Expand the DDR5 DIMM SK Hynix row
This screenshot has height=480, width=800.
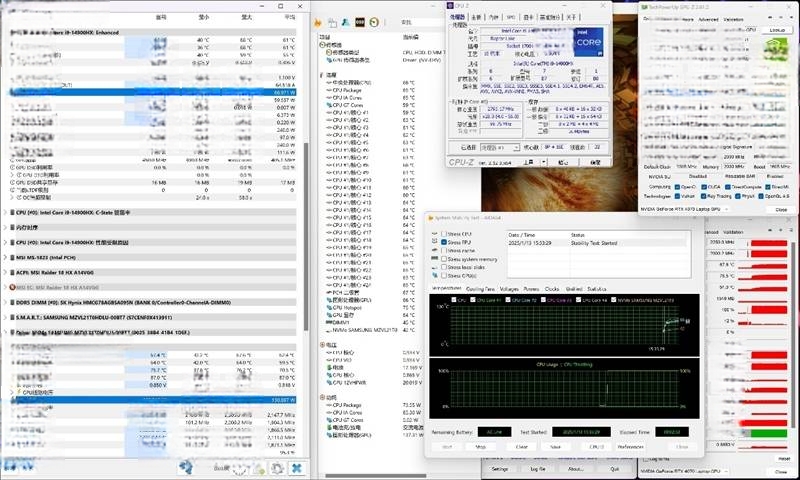point(5,302)
